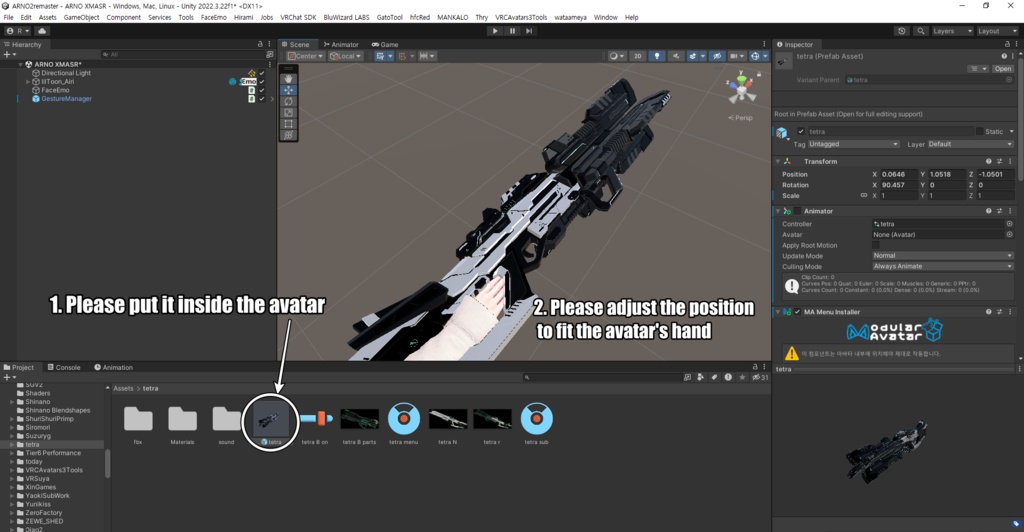Click the Step frame button

pos(529,31)
